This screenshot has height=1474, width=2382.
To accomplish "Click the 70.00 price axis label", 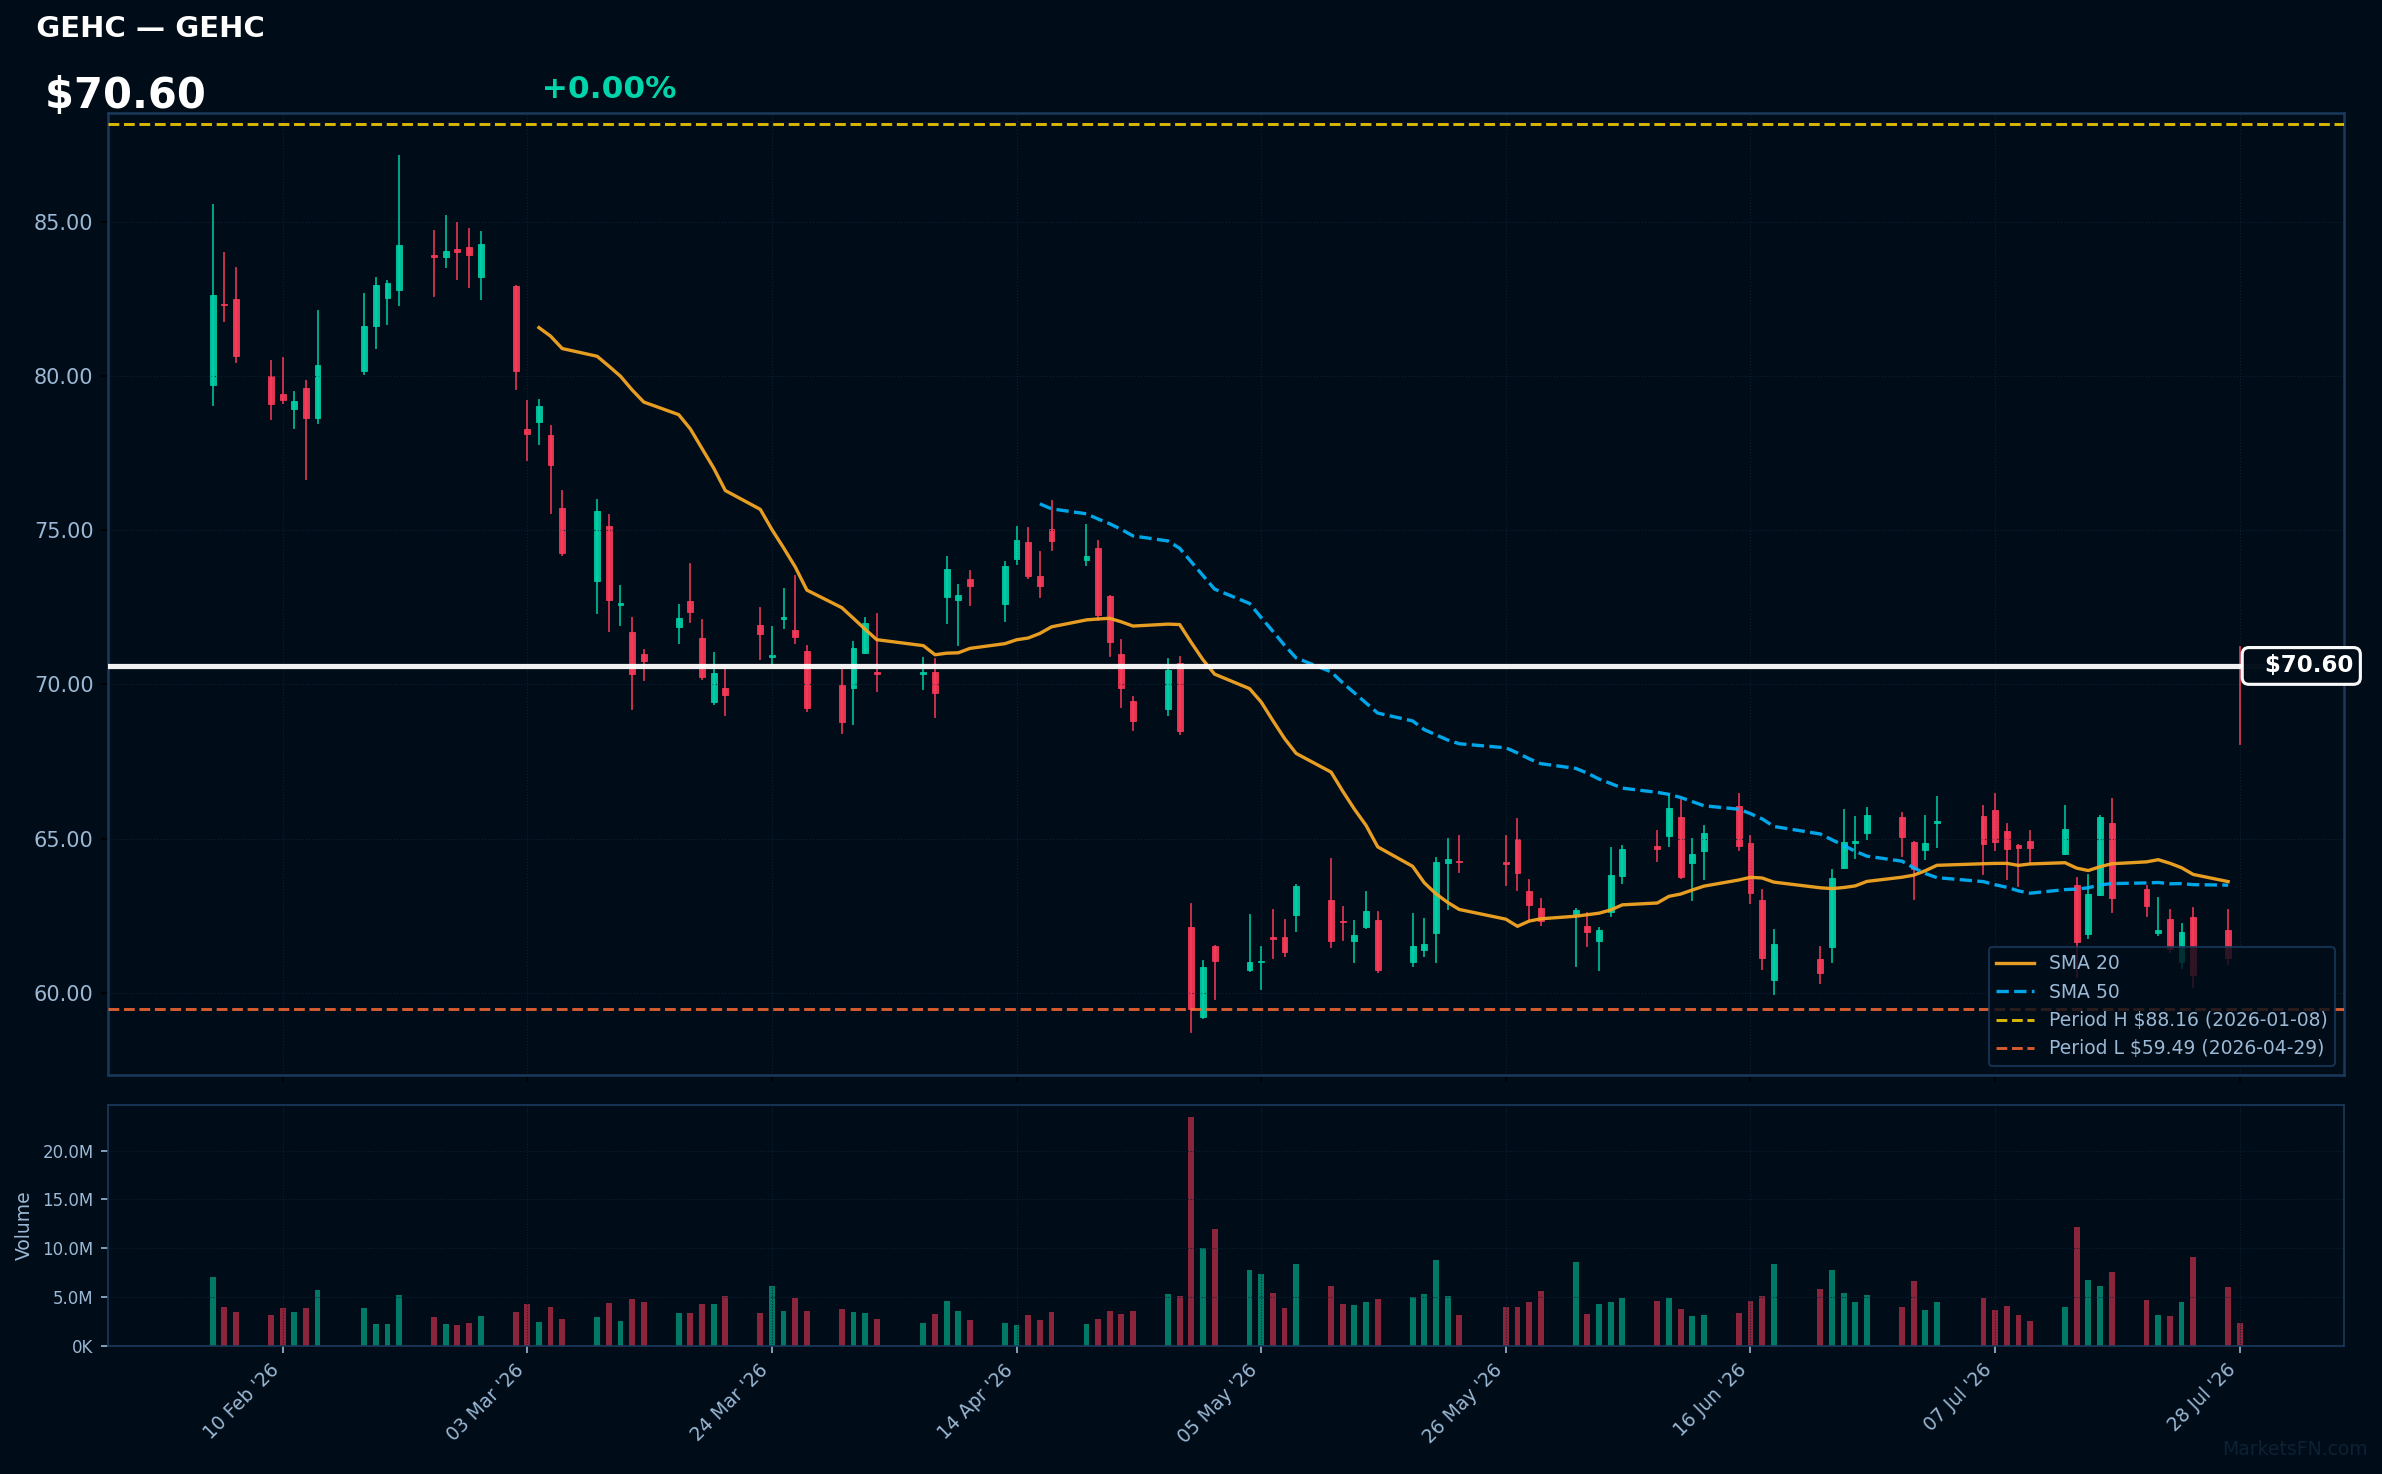I will point(63,684).
